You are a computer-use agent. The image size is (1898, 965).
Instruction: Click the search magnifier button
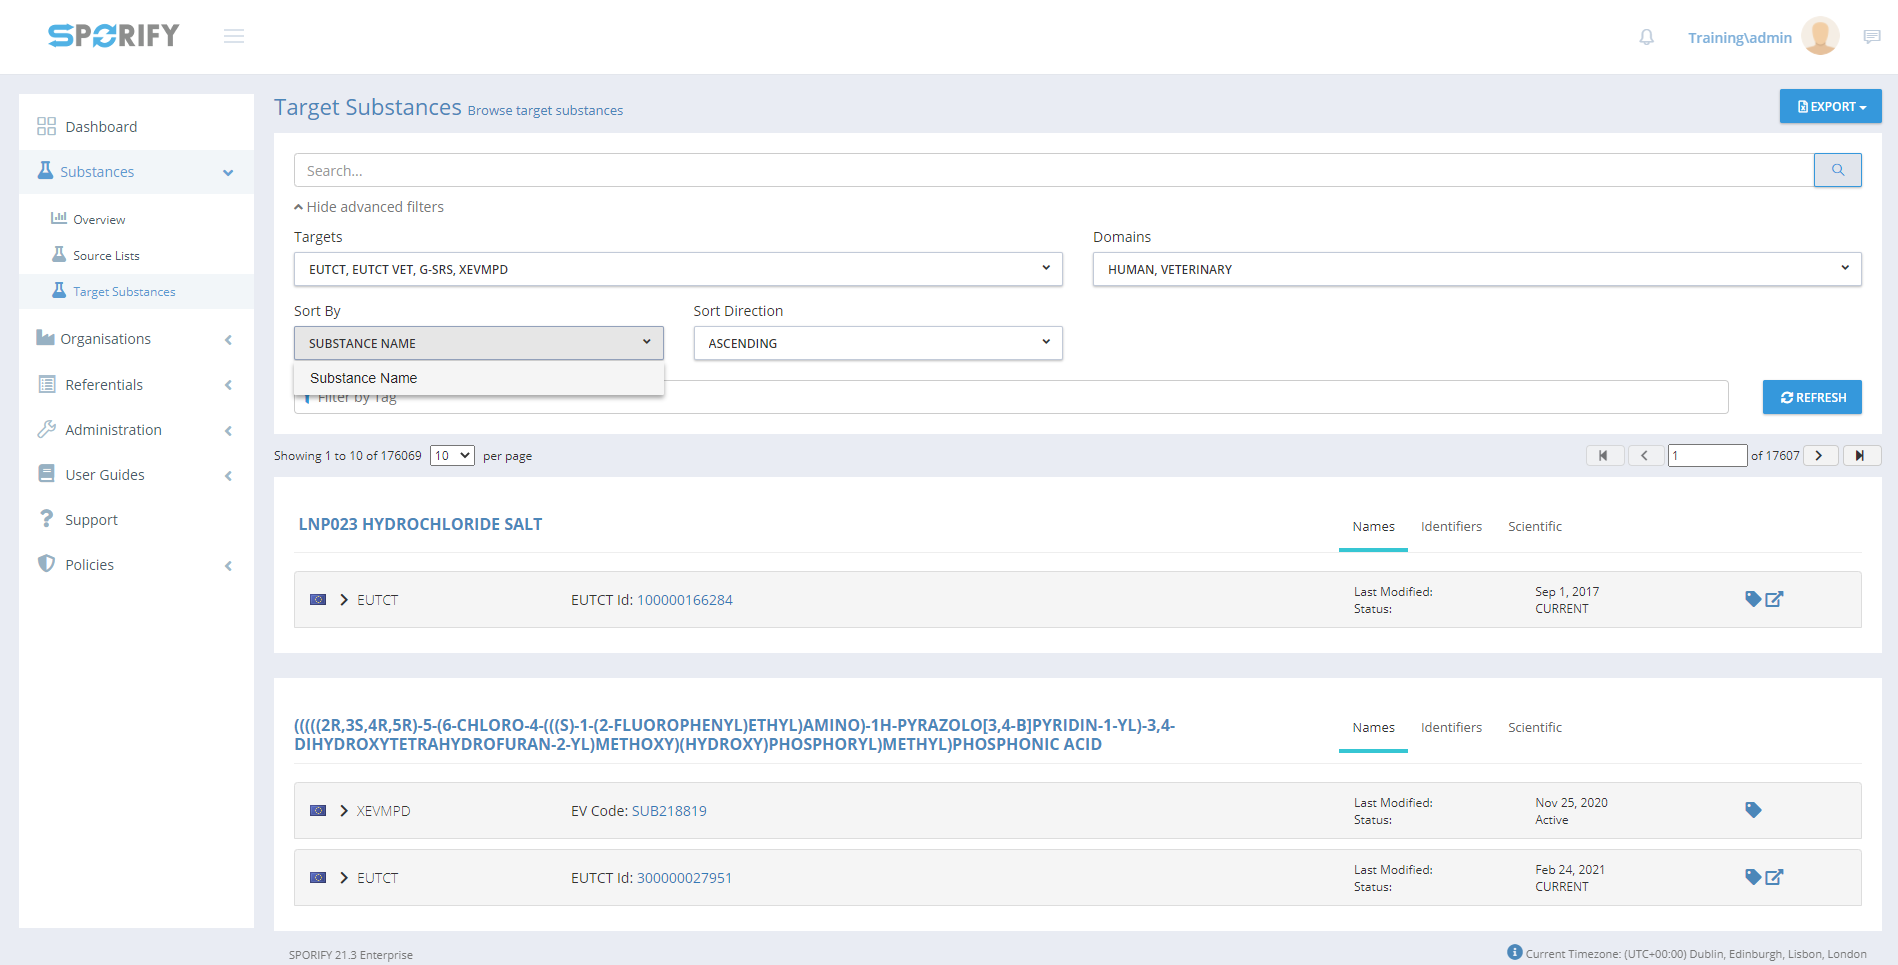coord(1837,170)
